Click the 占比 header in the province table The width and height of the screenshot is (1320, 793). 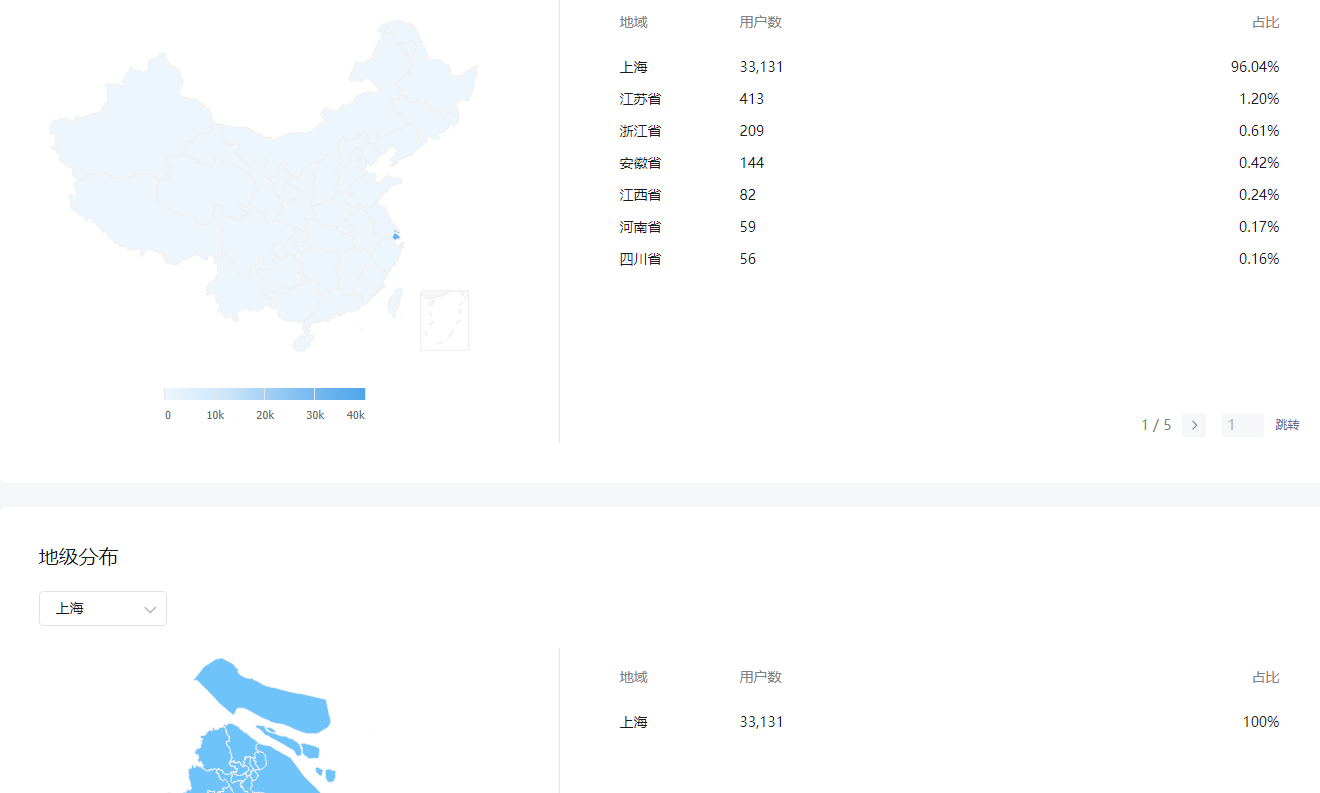tap(1266, 22)
